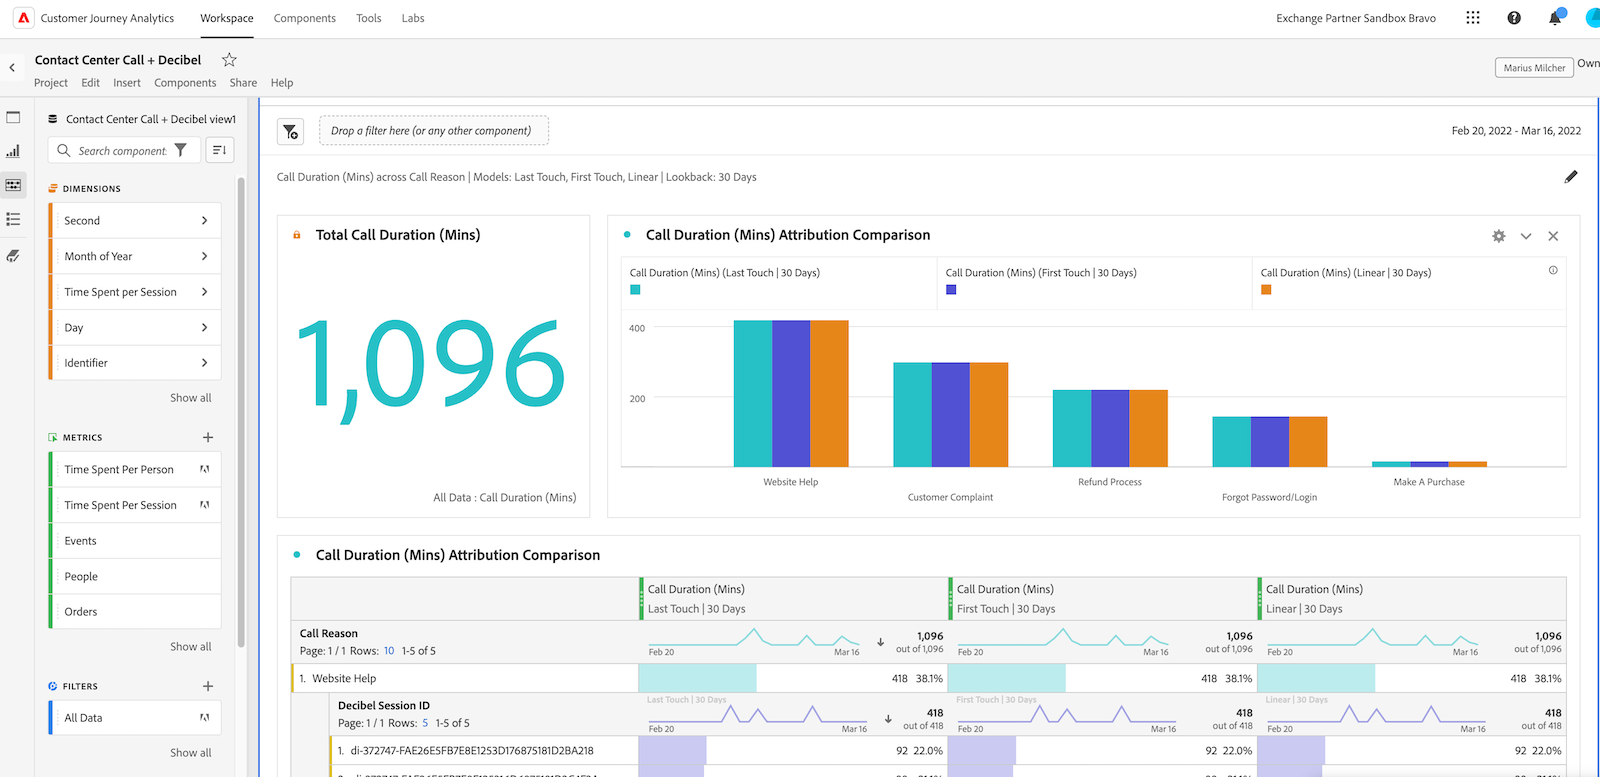Open the apps grid switcher
Image resolution: width=1600 pixels, height=777 pixels.
click(1473, 18)
